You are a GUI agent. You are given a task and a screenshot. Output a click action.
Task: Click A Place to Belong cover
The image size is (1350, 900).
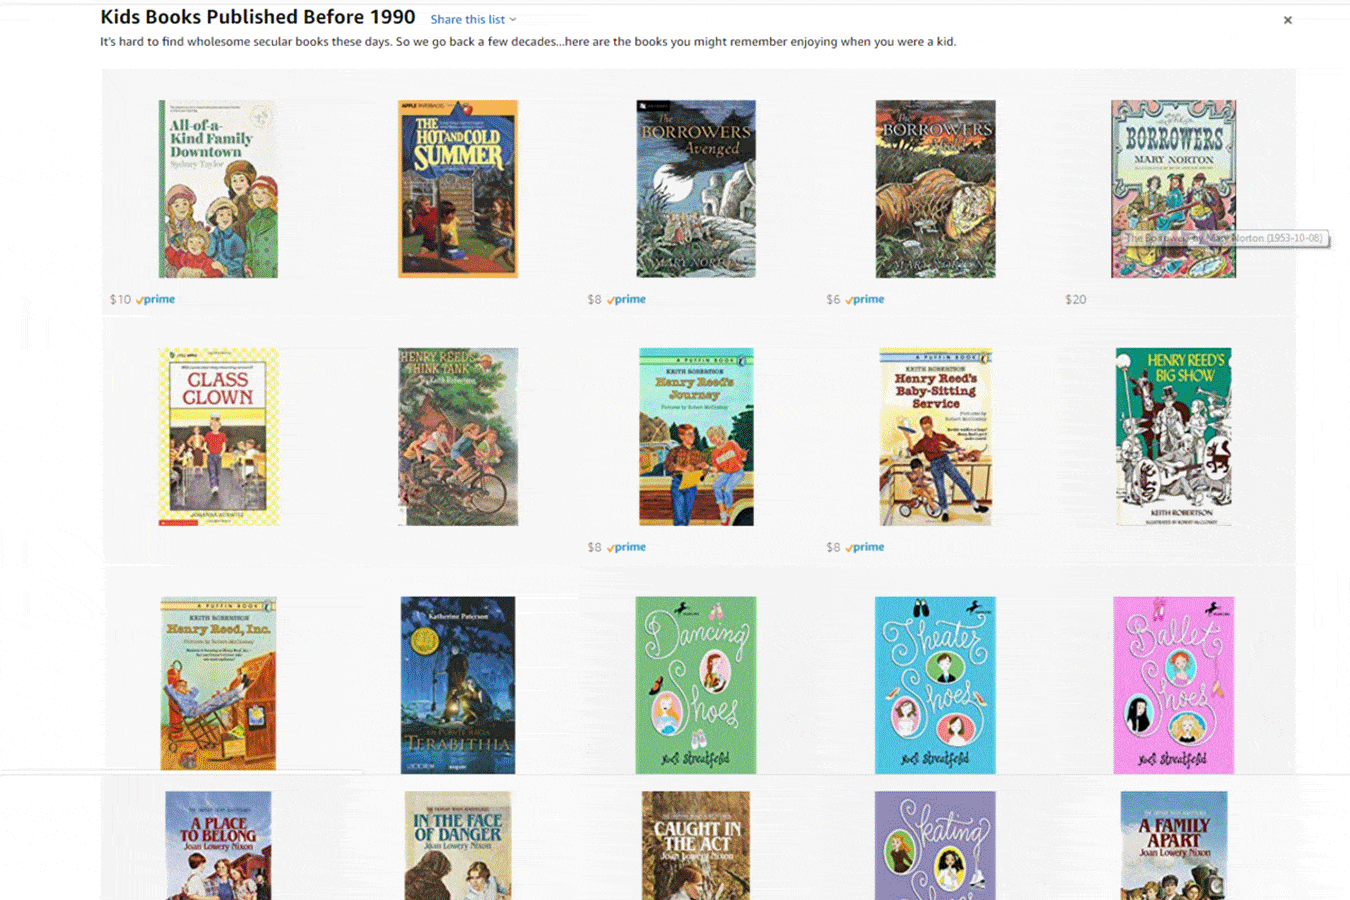click(218, 846)
